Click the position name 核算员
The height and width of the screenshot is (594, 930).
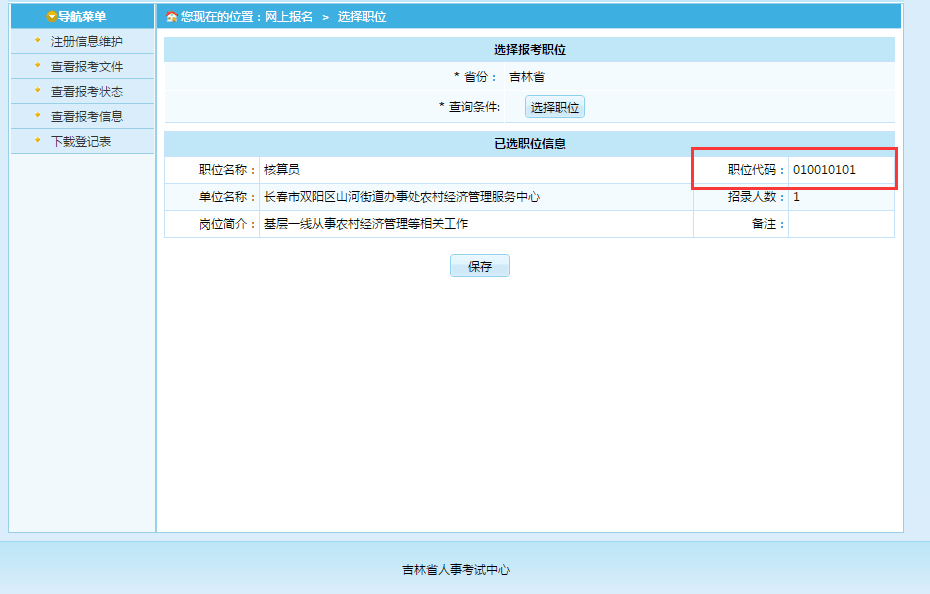[282, 170]
